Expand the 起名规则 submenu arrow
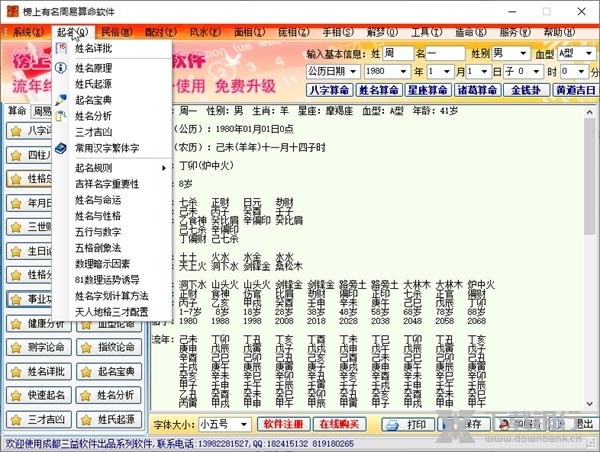600x452 pixels. coord(163,168)
